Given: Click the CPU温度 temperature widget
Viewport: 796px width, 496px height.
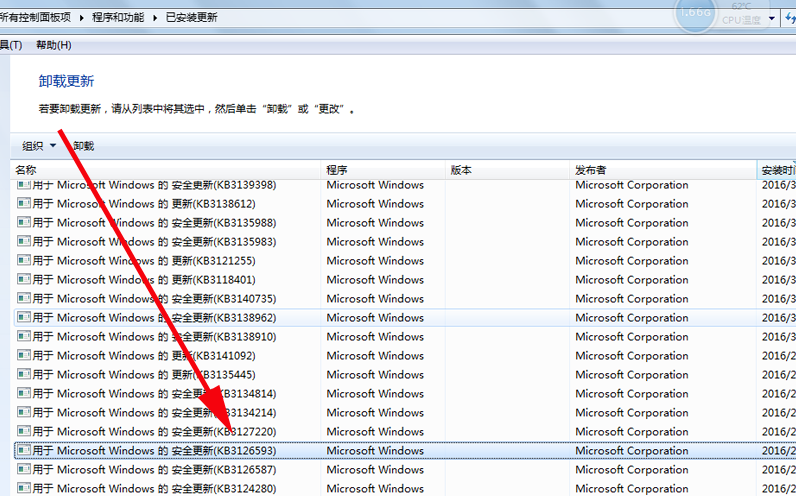Looking at the screenshot, I should tap(741, 14).
